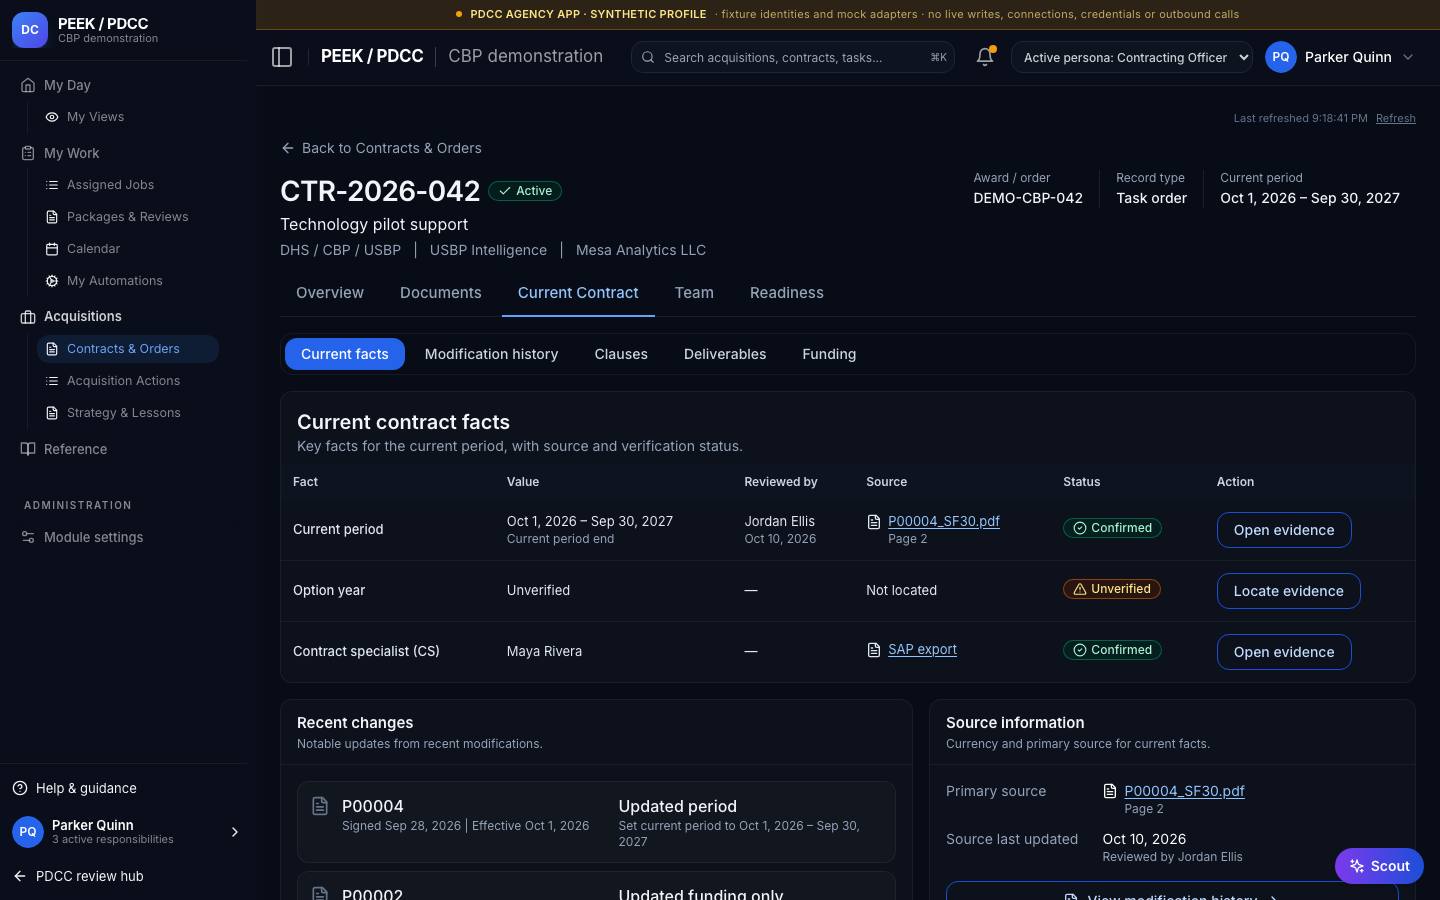
Task: Click the Unverified status badge
Action: (1112, 589)
